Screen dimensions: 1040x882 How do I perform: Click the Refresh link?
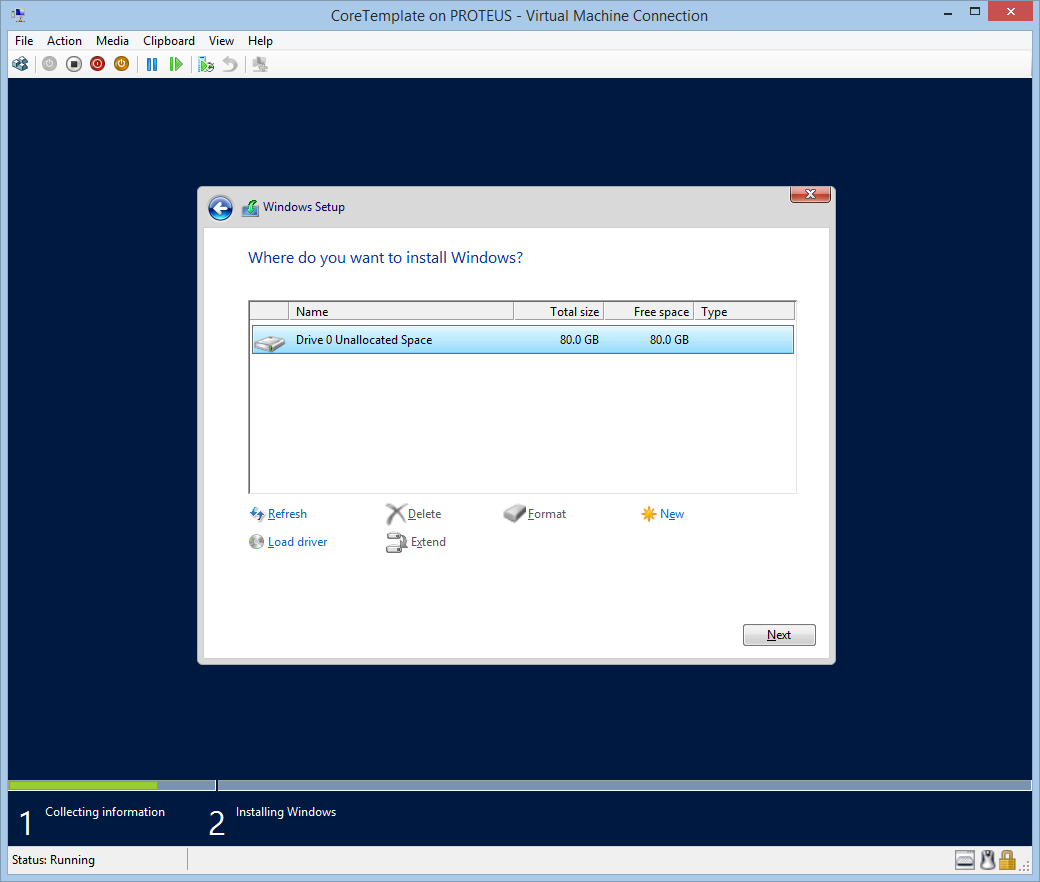click(x=287, y=514)
